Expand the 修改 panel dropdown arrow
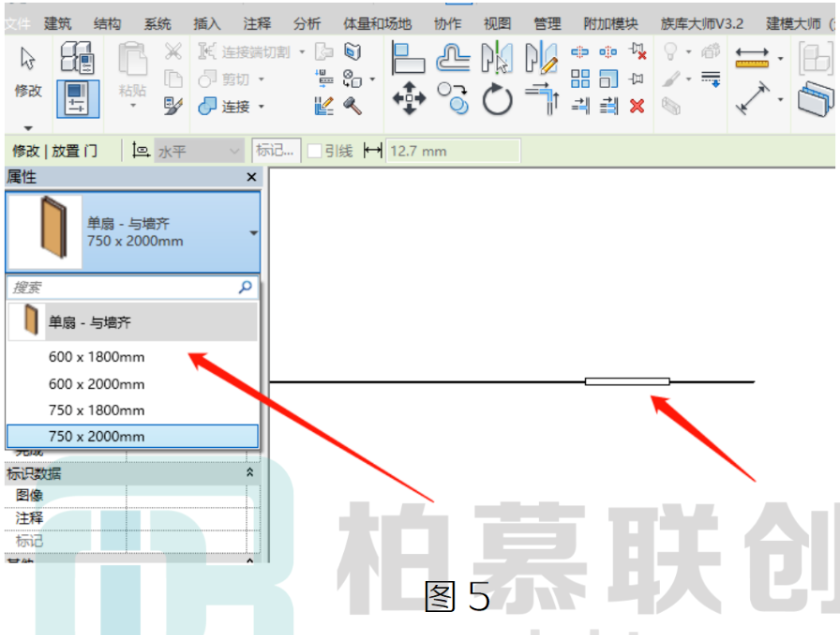840x635 pixels. 28,128
